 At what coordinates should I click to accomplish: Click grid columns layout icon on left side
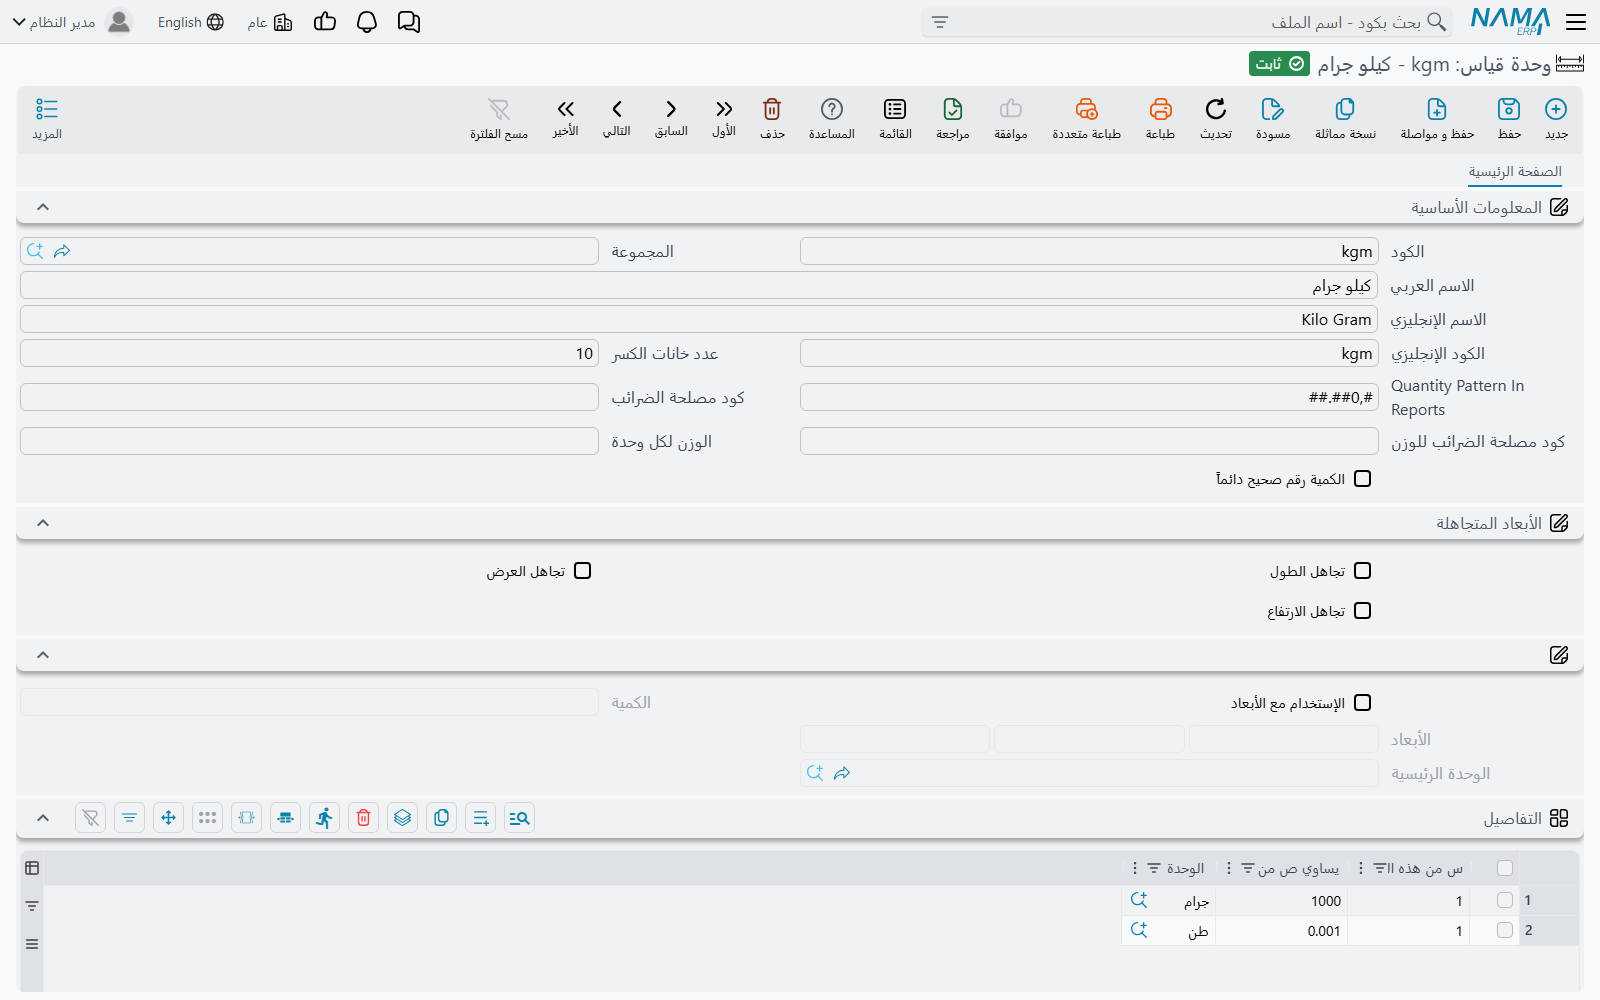32,868
